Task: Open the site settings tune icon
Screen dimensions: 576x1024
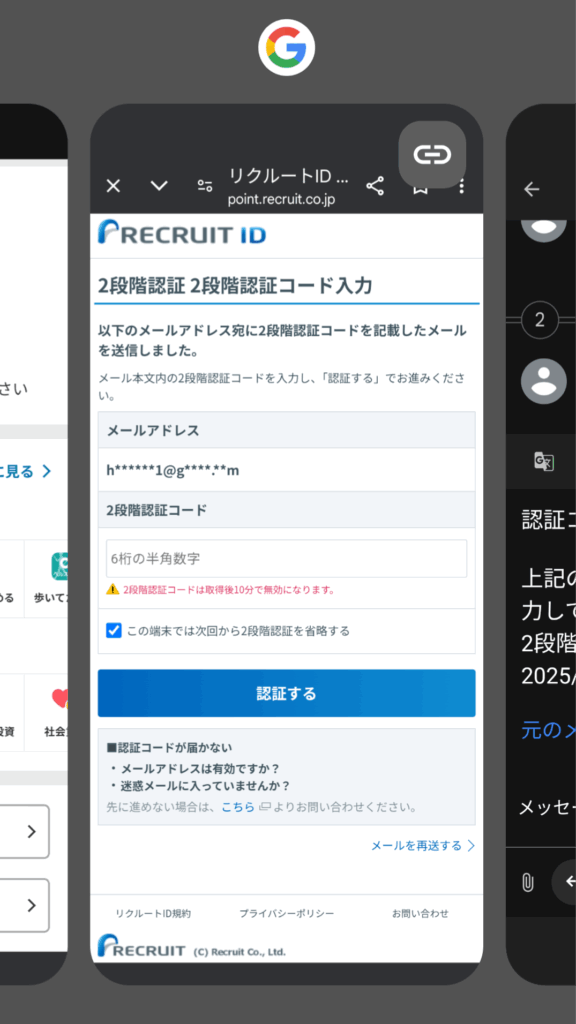Action: point(205,186)
